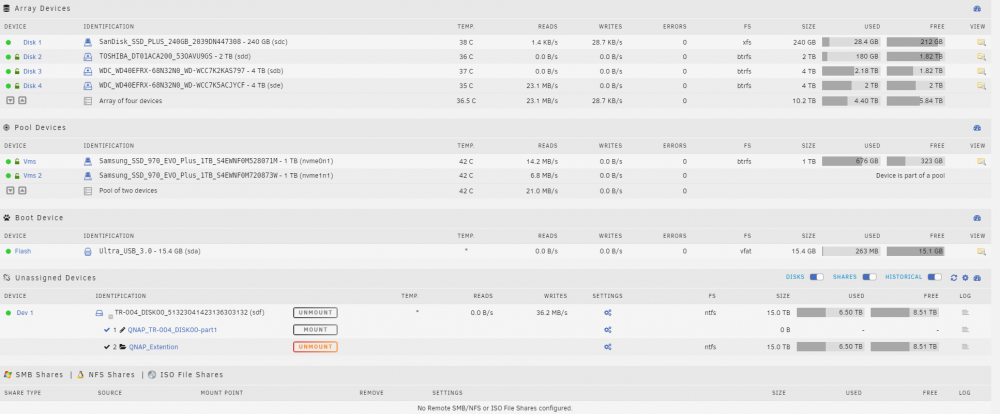Browse Disk 2 contents via View icon
The height and width of the screenshot is (414, 1000).
pyautogui.click(x=981, y=57)
